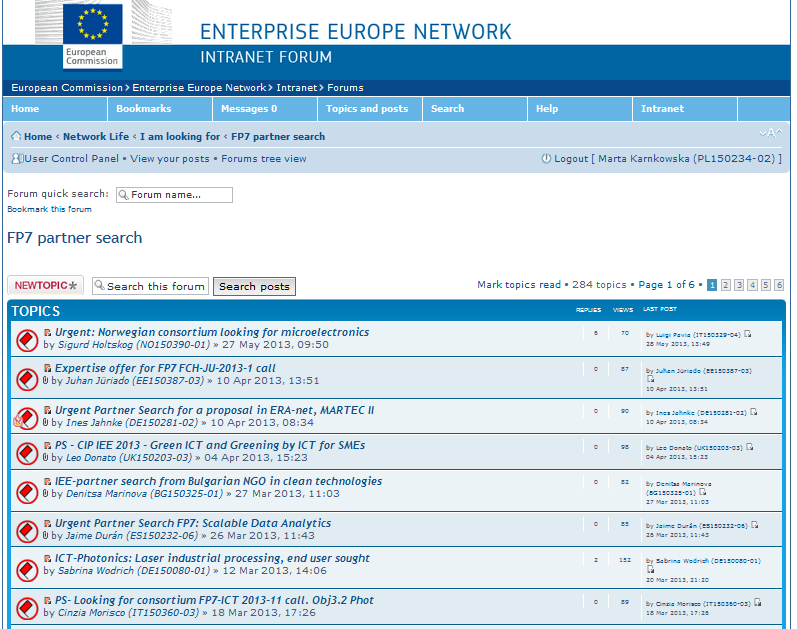
Task: View latest post icon by Luigi Pavia
Action: click(x=748, y=334)
